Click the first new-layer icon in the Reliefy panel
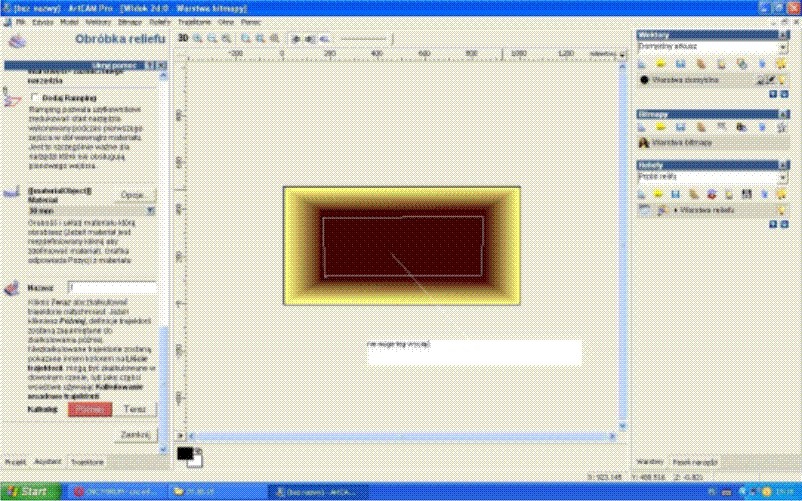Image resolution: width=802 pixels, height=501 pixels. [641, 194]
